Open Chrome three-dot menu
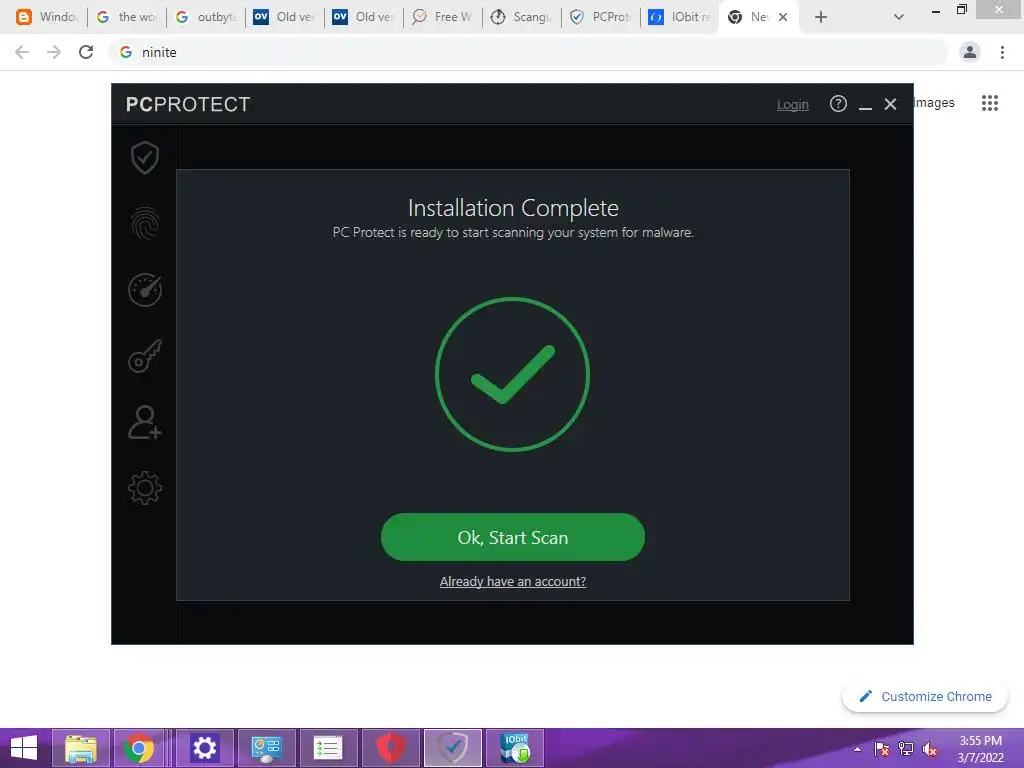This screenshot has width=1024, height=768. [1002, 52]
